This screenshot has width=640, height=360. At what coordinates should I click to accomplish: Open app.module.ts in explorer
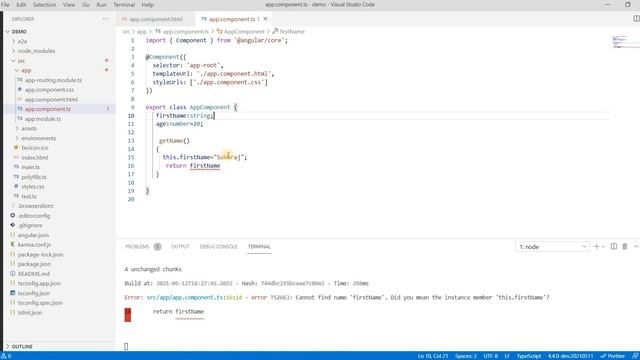pyautogui.click(x=42, y=119)
